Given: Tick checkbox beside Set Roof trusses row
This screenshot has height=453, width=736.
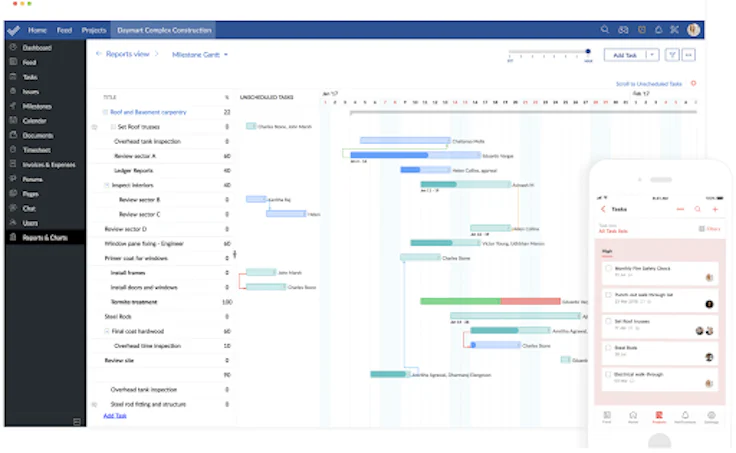Looking at the screenshot, I should point(113,127).
